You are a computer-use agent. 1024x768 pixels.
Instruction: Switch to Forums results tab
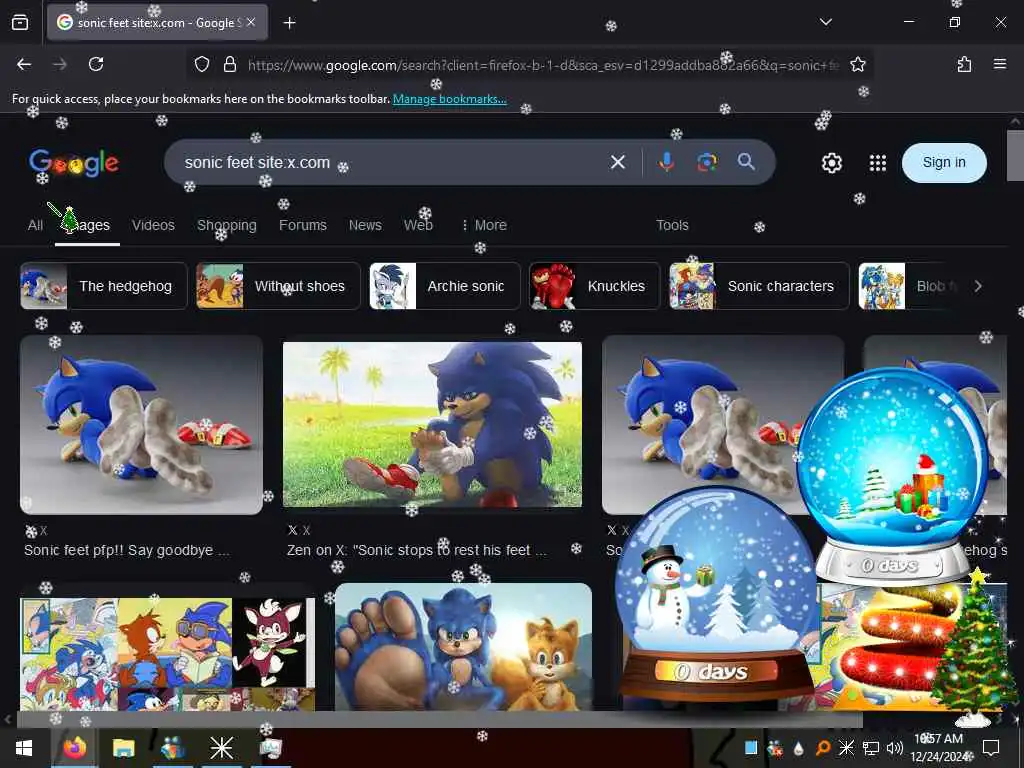pyautogui.click(x=302, y=225)
